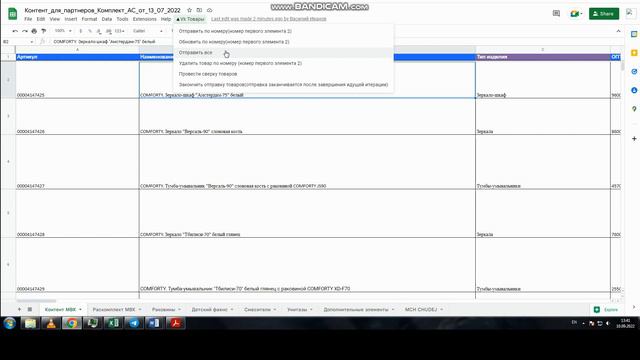Open the comment history icon
The image size is (640, 360).
pos(556,13)
